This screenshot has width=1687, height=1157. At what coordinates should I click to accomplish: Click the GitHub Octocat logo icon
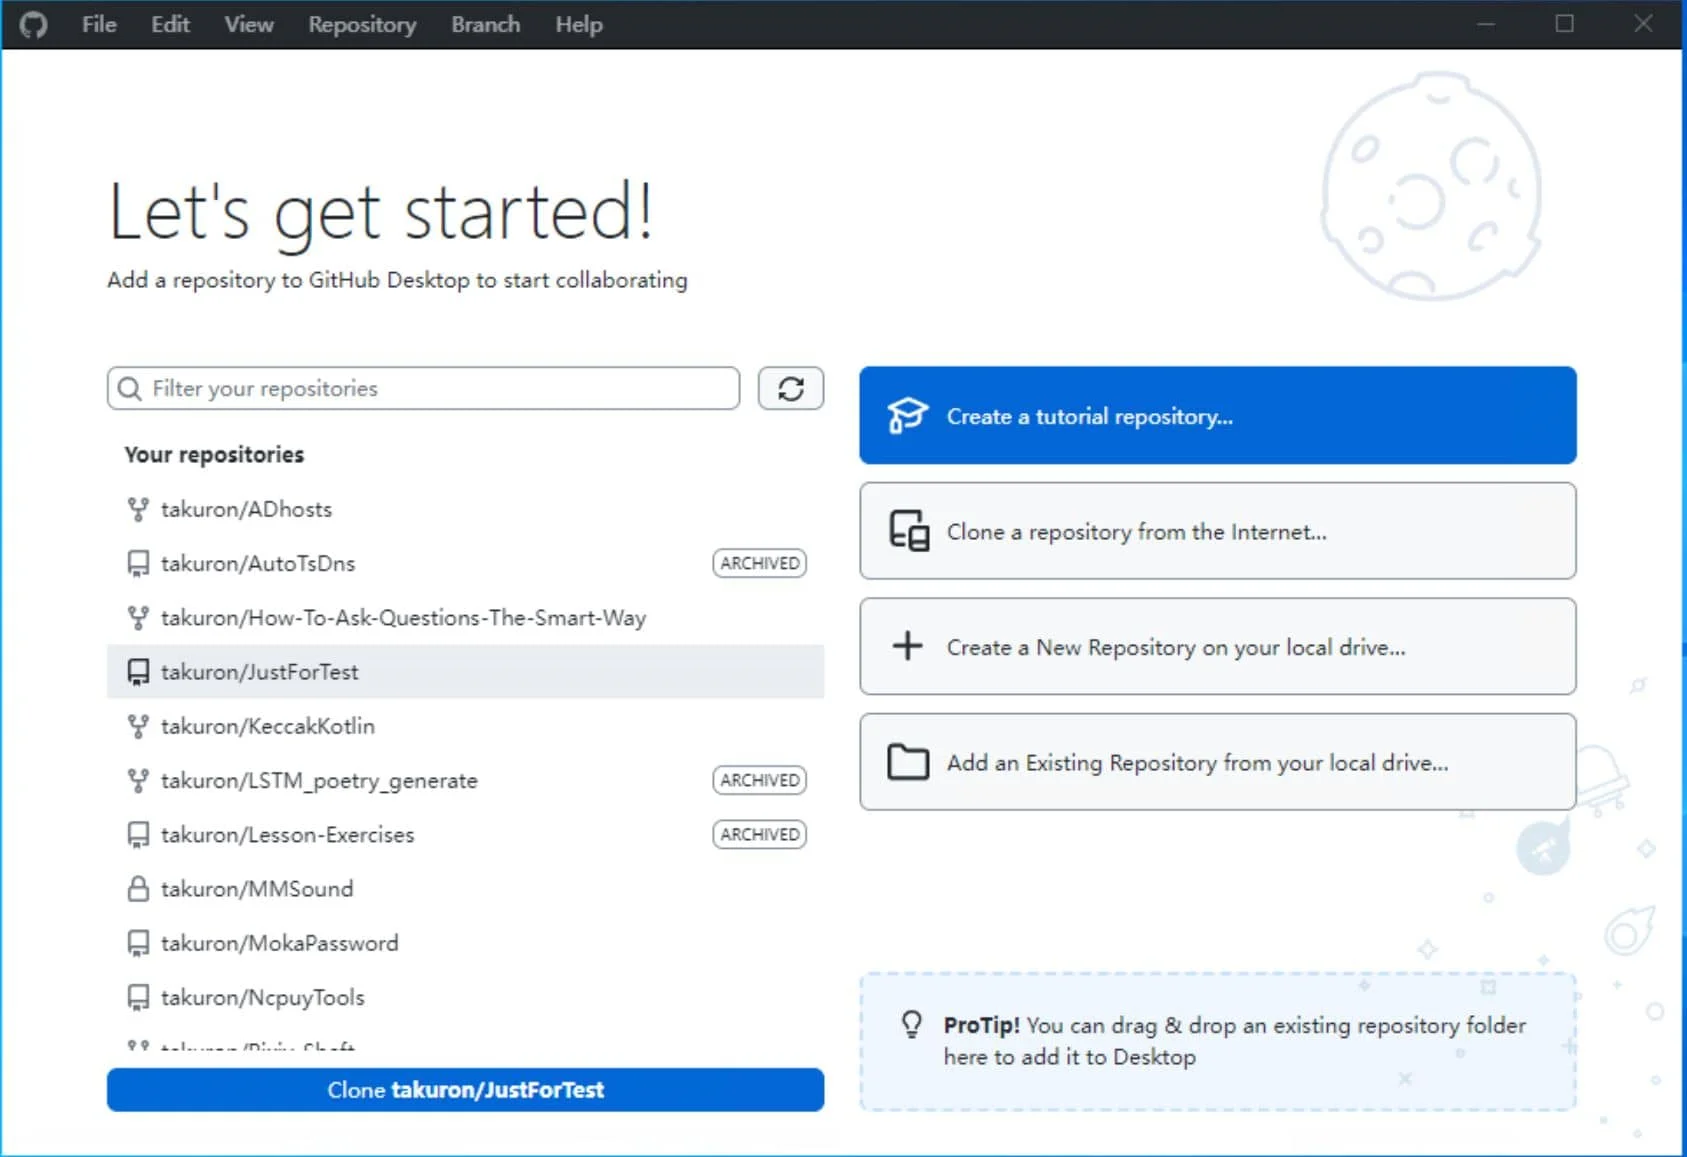click(x=33, y=24)
